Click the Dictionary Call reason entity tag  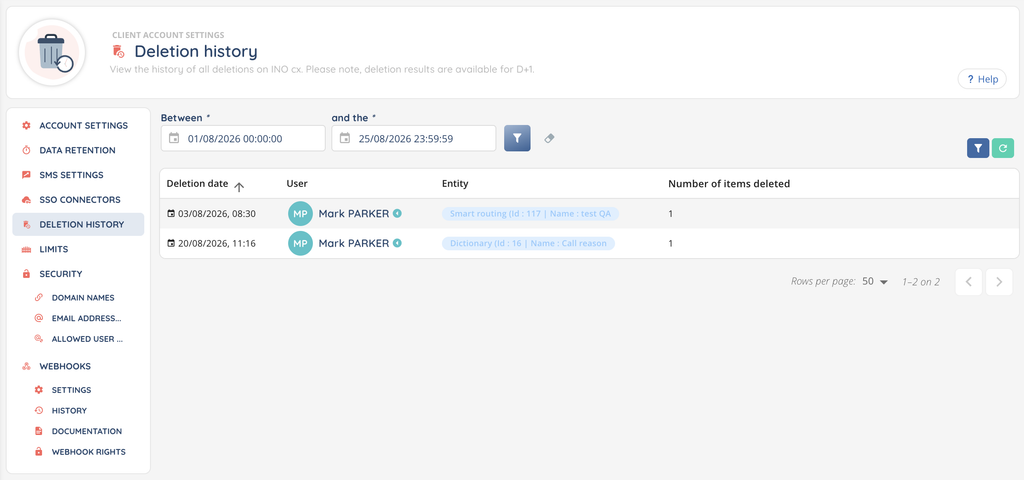[528, 243]
